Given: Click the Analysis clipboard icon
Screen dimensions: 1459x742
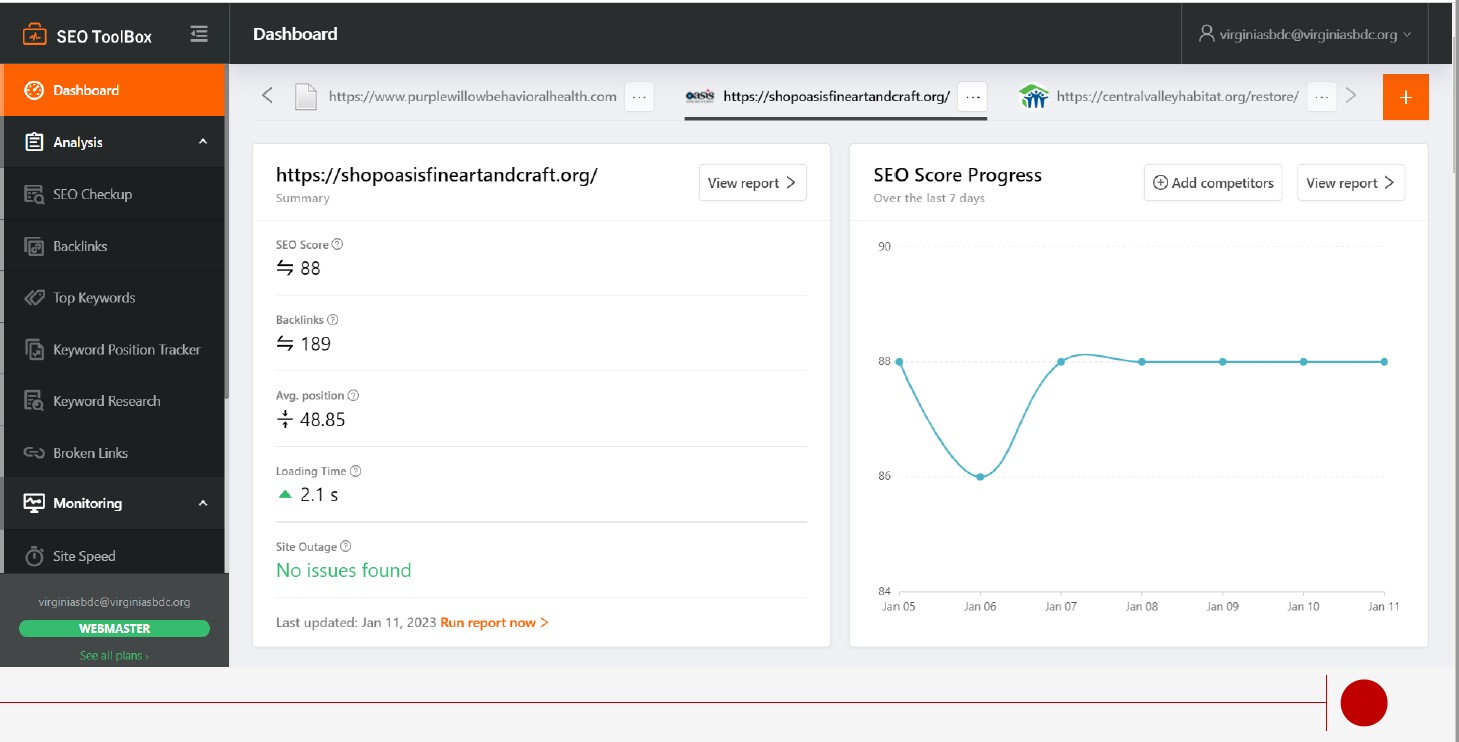Looking at the screenshot, I should pyautogui.click(x=34, y=142).
